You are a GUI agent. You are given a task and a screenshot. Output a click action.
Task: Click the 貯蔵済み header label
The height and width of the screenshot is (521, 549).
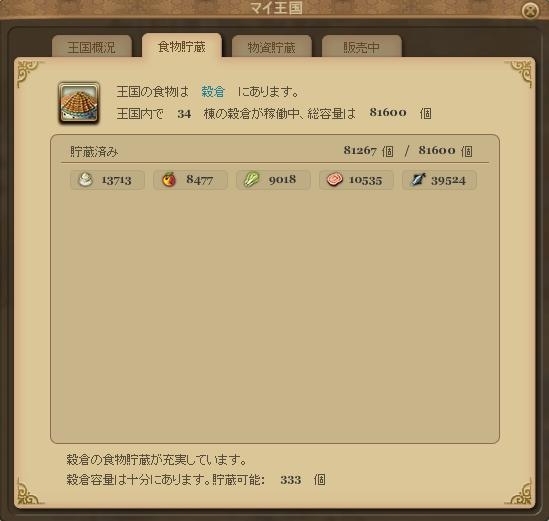94,152
